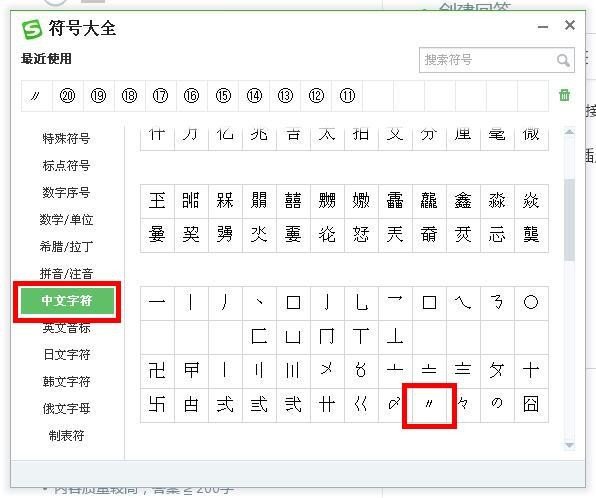Insert the 淼 character
This screenshot has width=596, height=498.
pyautogui.click(x=497, y=201)
